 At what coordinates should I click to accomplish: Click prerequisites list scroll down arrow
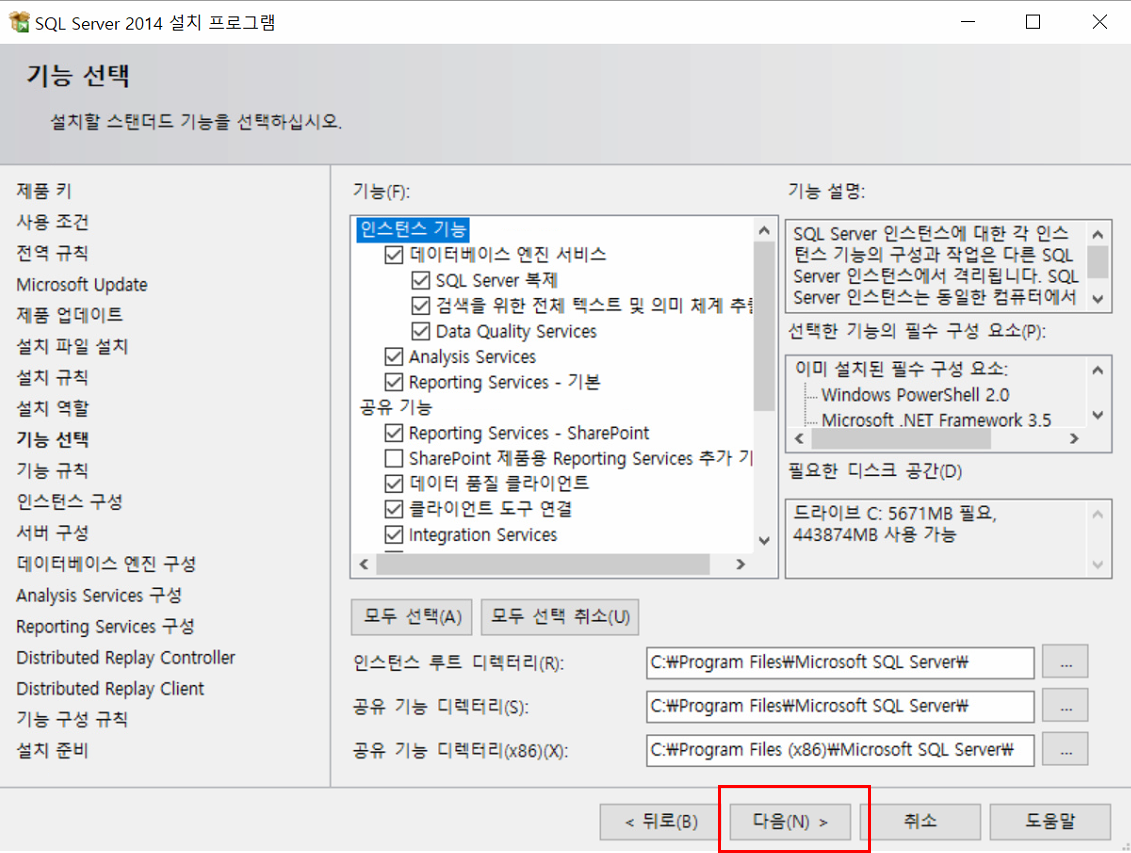(x=1098, y=415)
